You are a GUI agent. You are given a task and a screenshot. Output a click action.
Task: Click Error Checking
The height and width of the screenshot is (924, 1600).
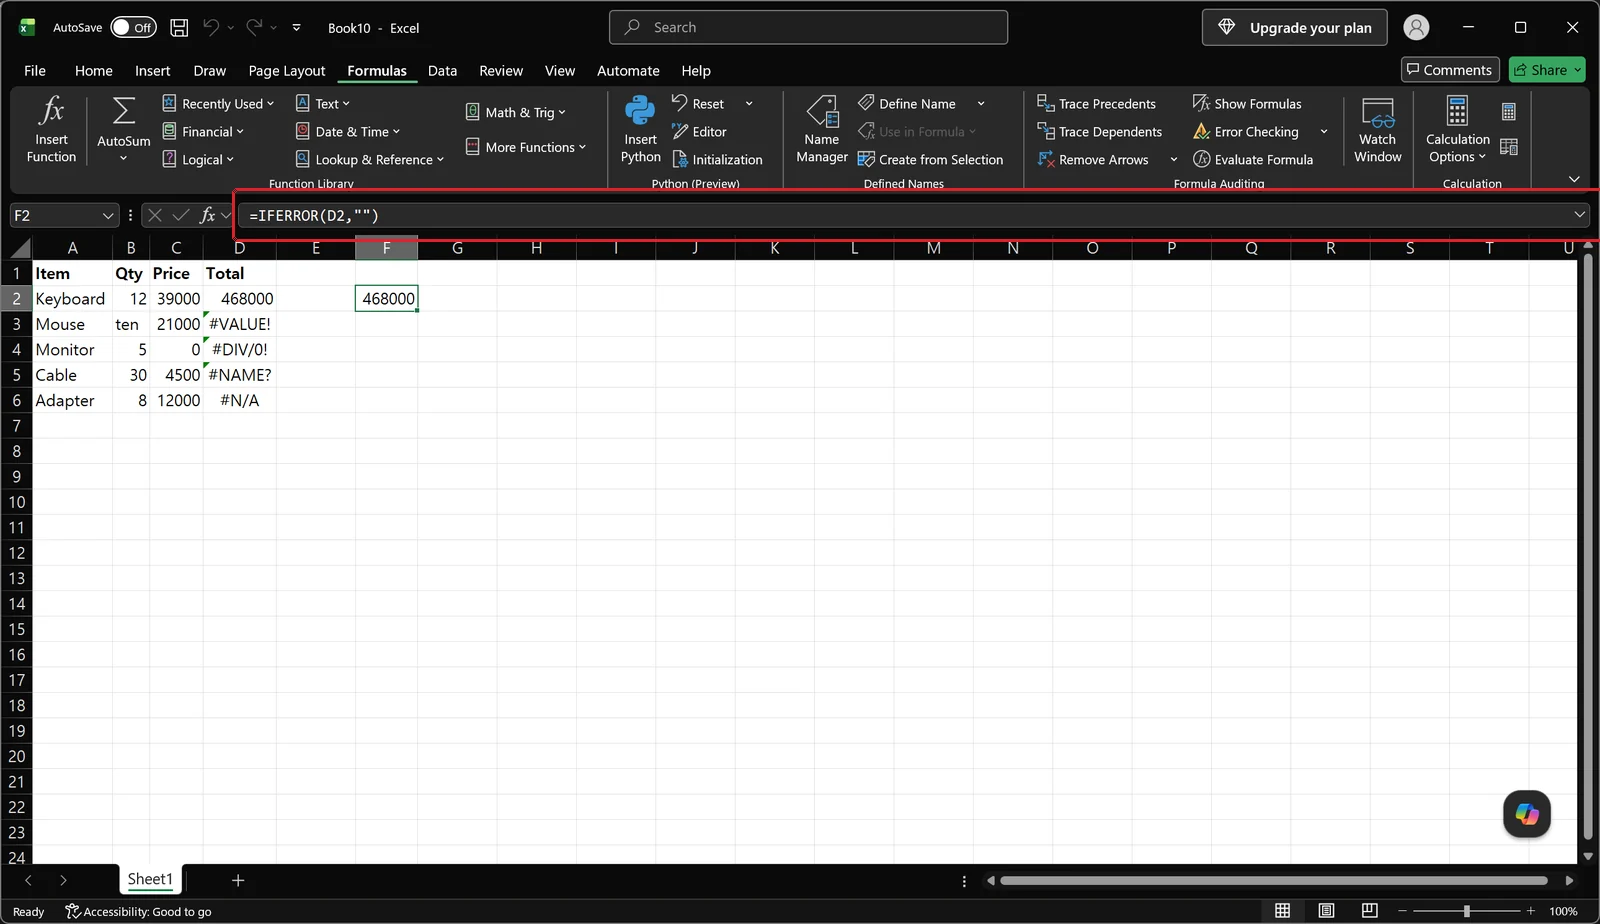[x=1246, y=131]
